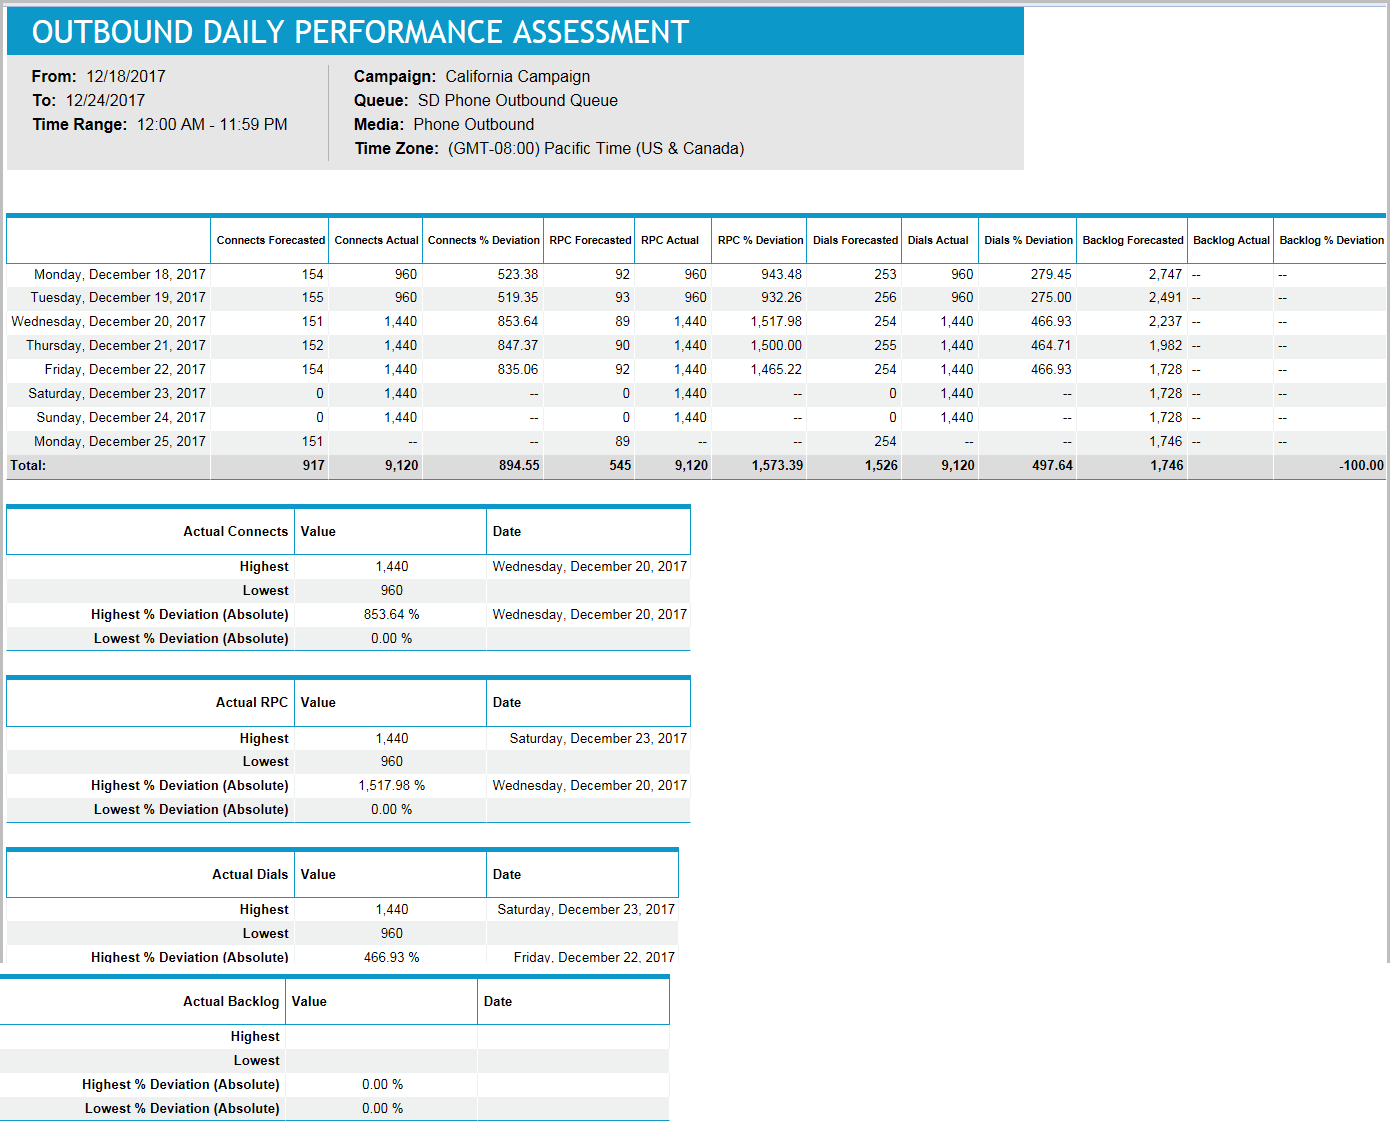The width and height of the screenshot is (1390, 1125).
Task: Select Lowest % Deviation 0.00 % in Actual Backlog
Action: (x=383, y=1108)
